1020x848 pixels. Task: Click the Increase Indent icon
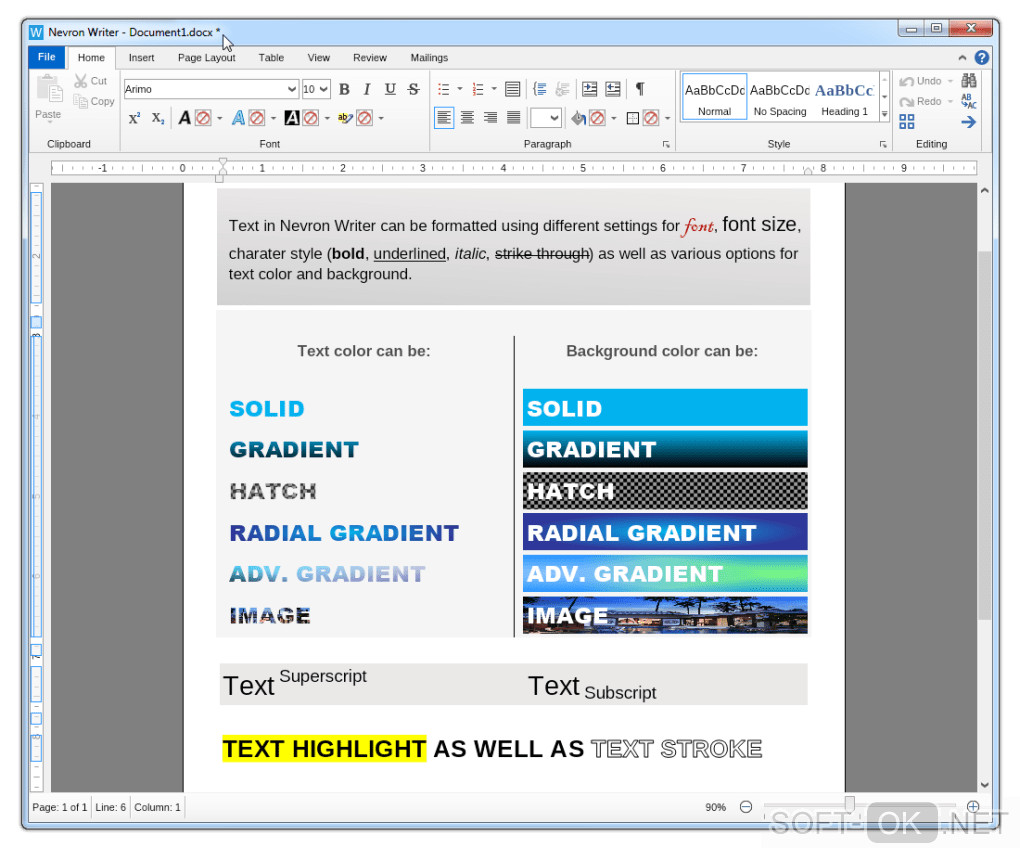(589, 89)
